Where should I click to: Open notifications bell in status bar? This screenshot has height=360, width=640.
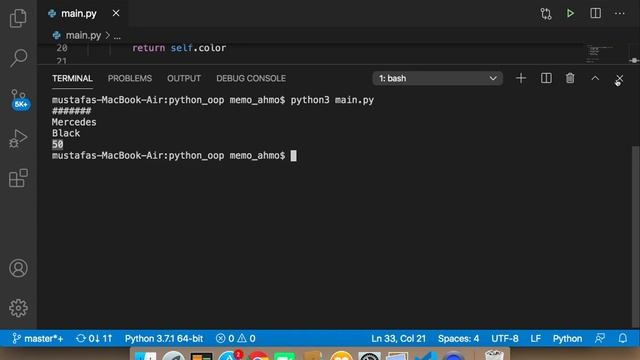point(622,338)
